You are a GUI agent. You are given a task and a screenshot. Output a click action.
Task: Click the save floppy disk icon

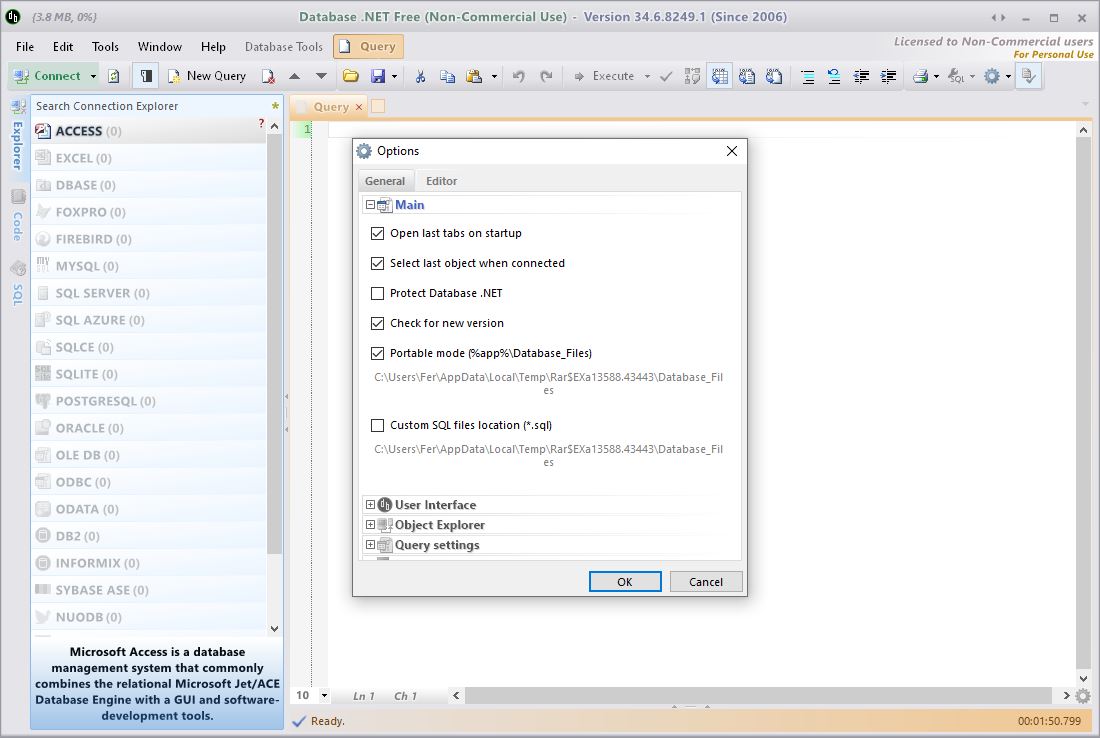click(378, 76)
